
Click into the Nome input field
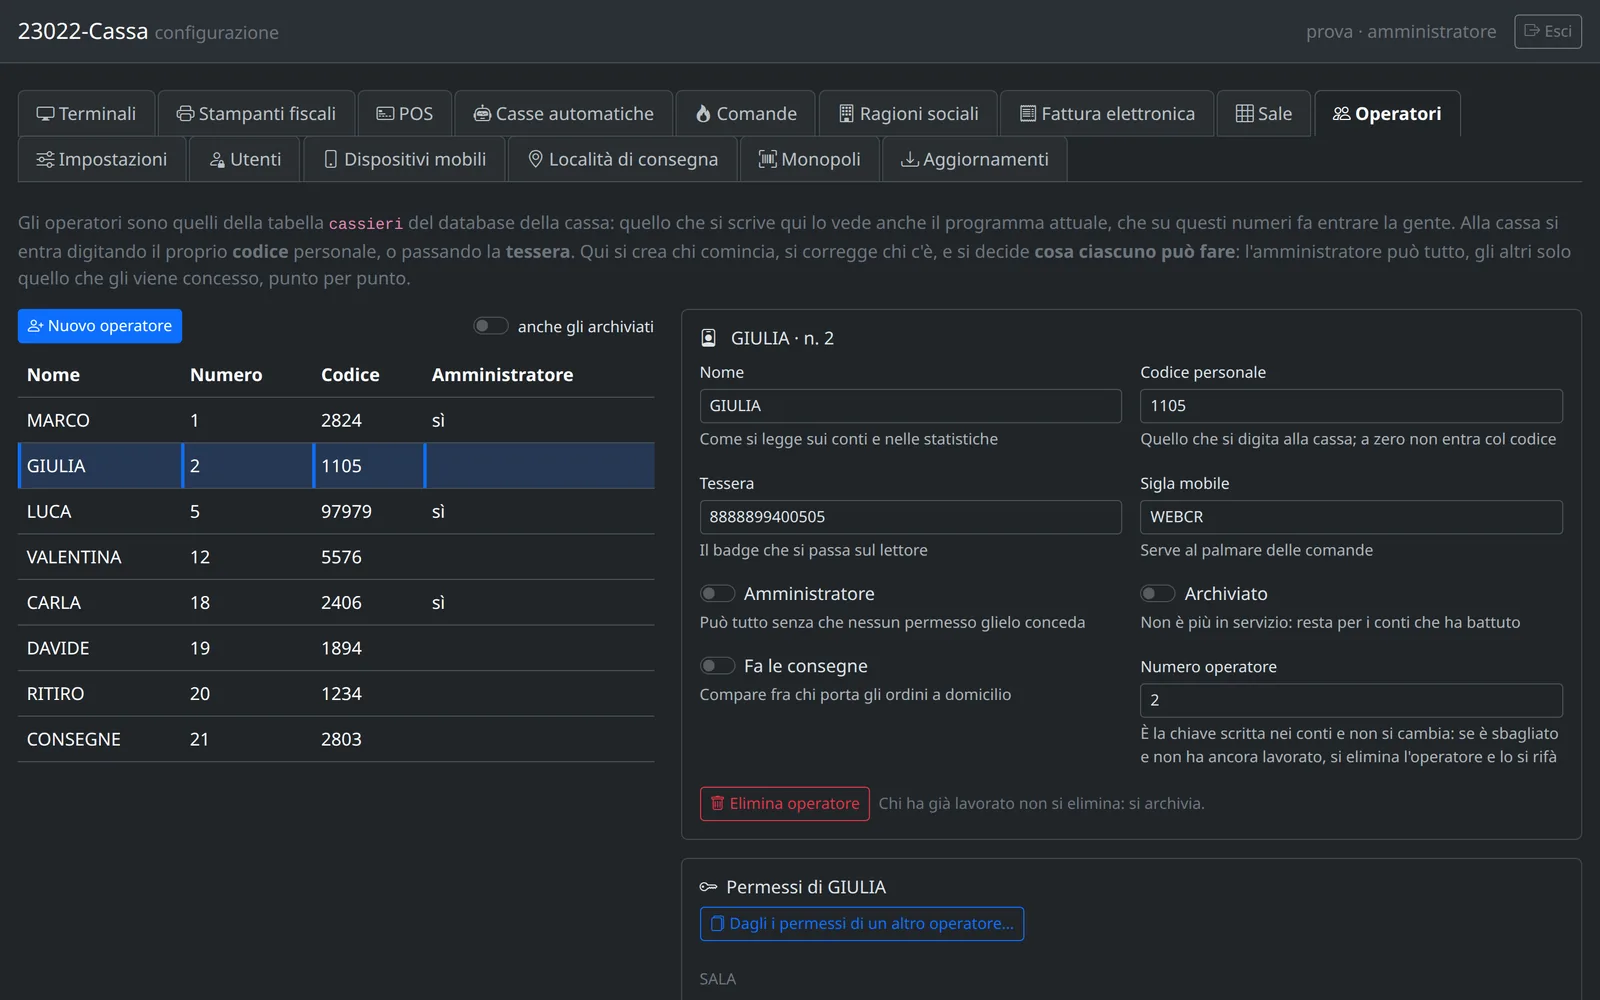[910, 406]
